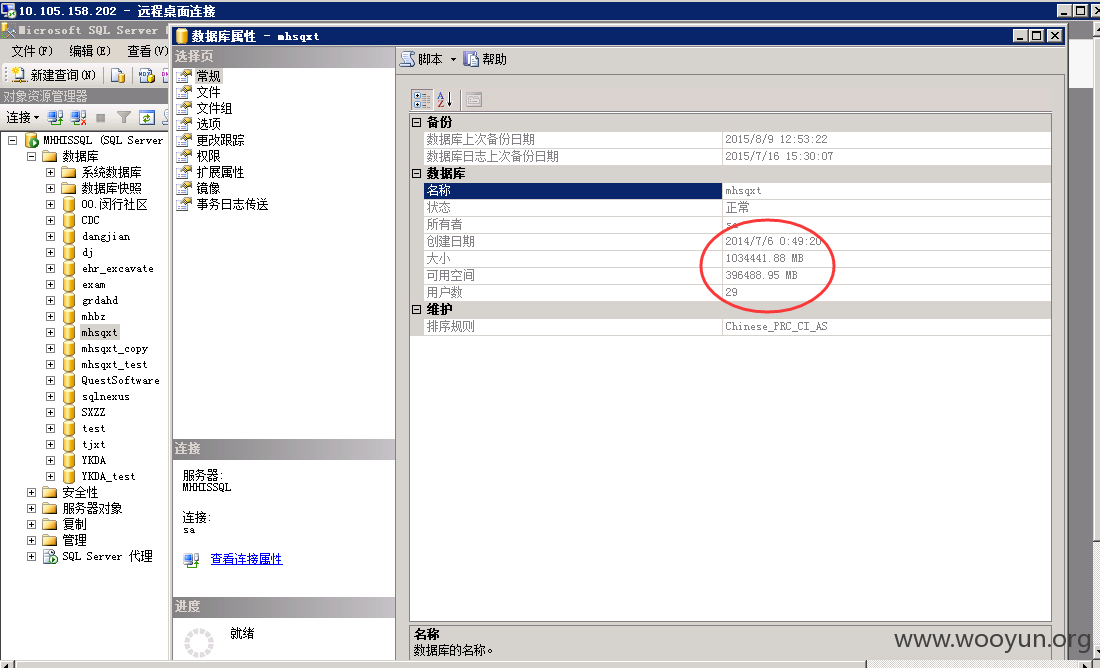Open the dropdown arrow next to 脚本
Screen dimensions: 1100x668
point(453,60)
